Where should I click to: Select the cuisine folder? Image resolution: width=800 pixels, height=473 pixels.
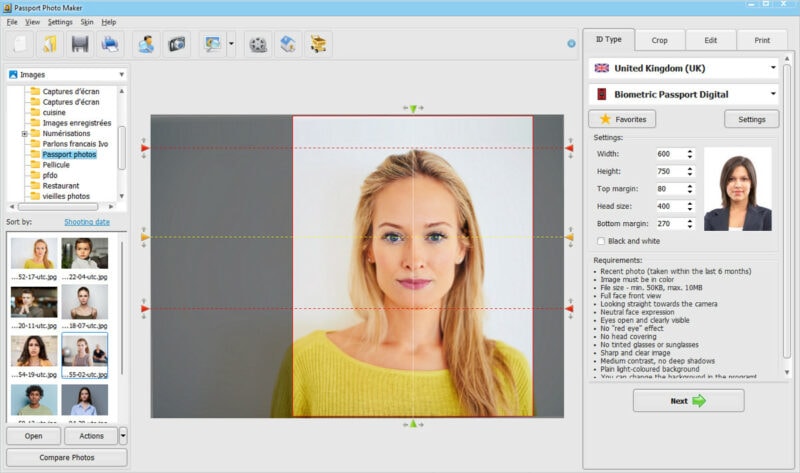(54, 112)
